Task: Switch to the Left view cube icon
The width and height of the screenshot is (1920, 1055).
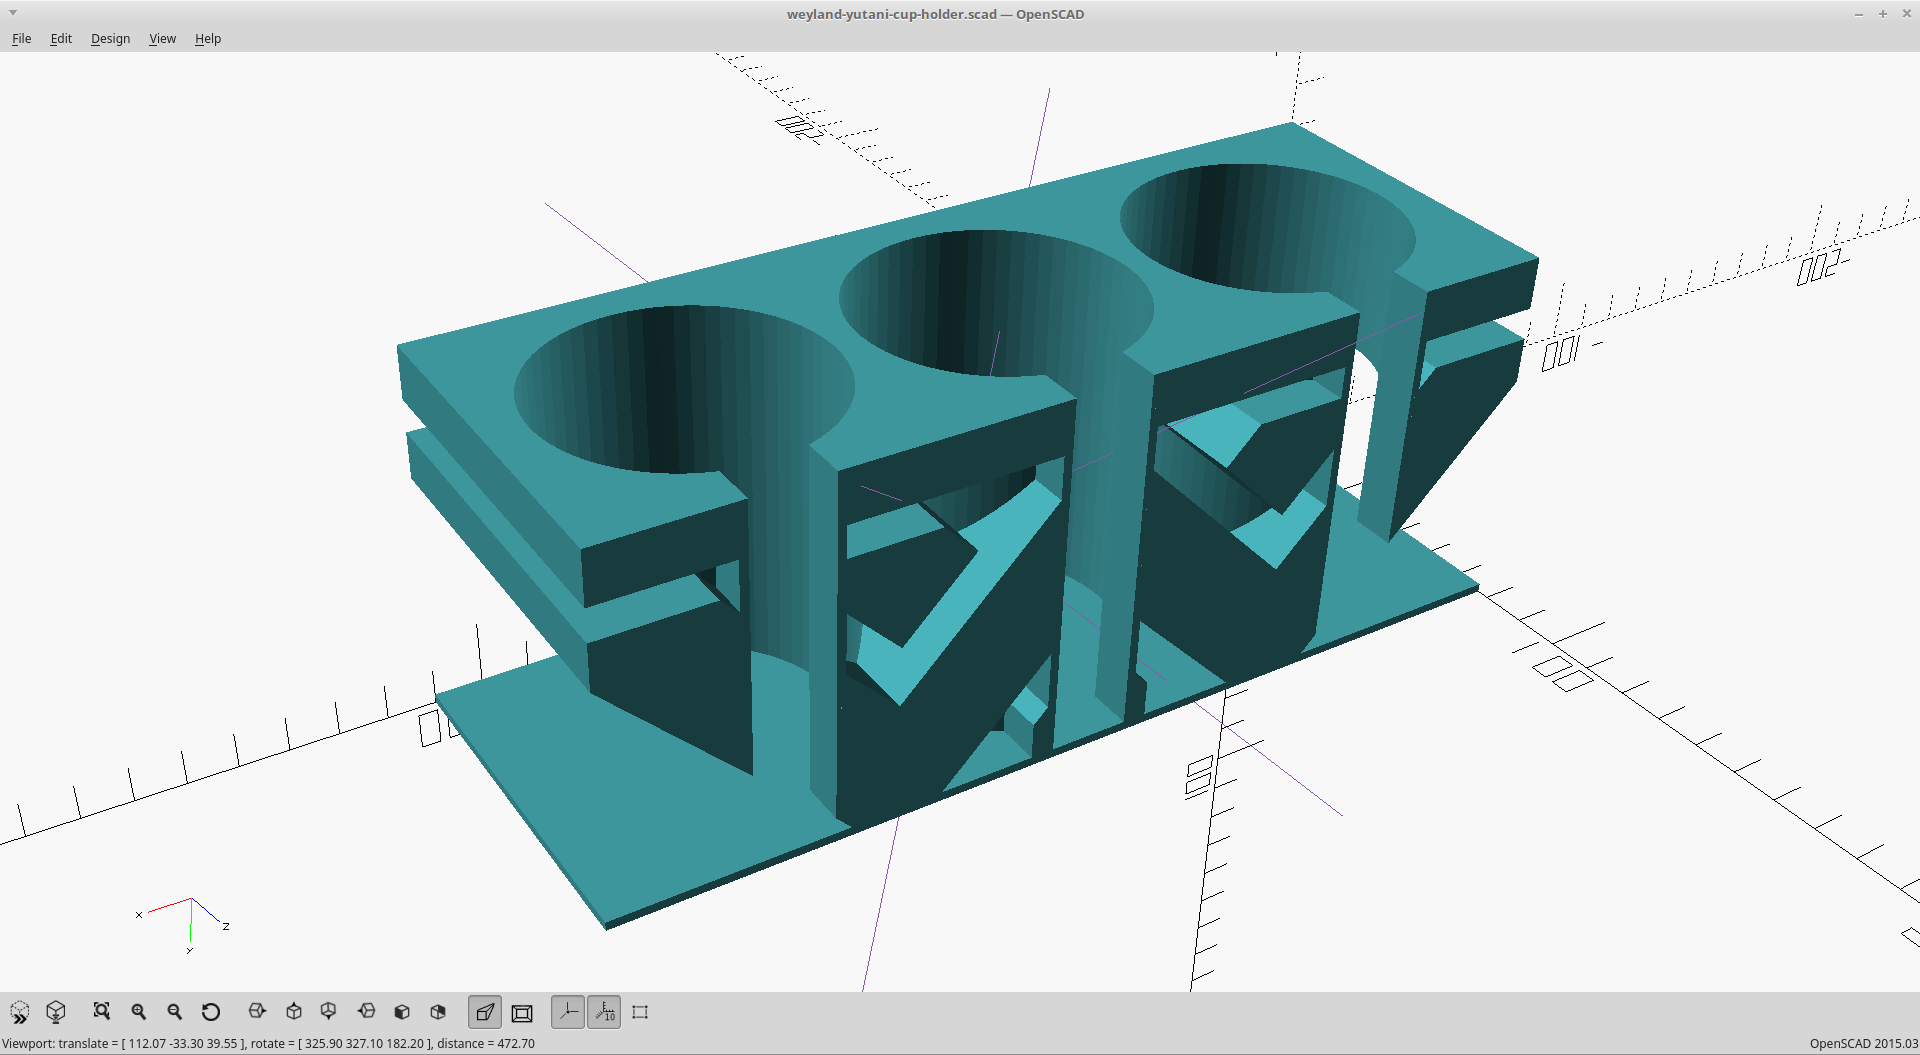Action: tap(366, 1012)
